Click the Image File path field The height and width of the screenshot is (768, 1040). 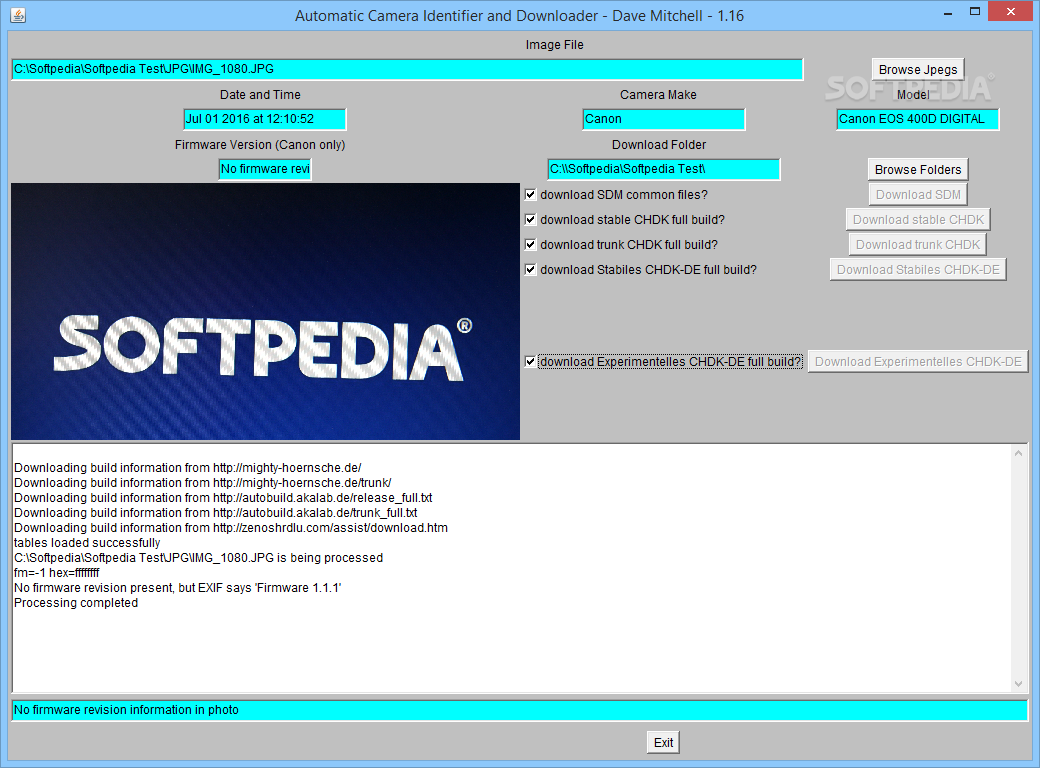click(x=407, y=69)
